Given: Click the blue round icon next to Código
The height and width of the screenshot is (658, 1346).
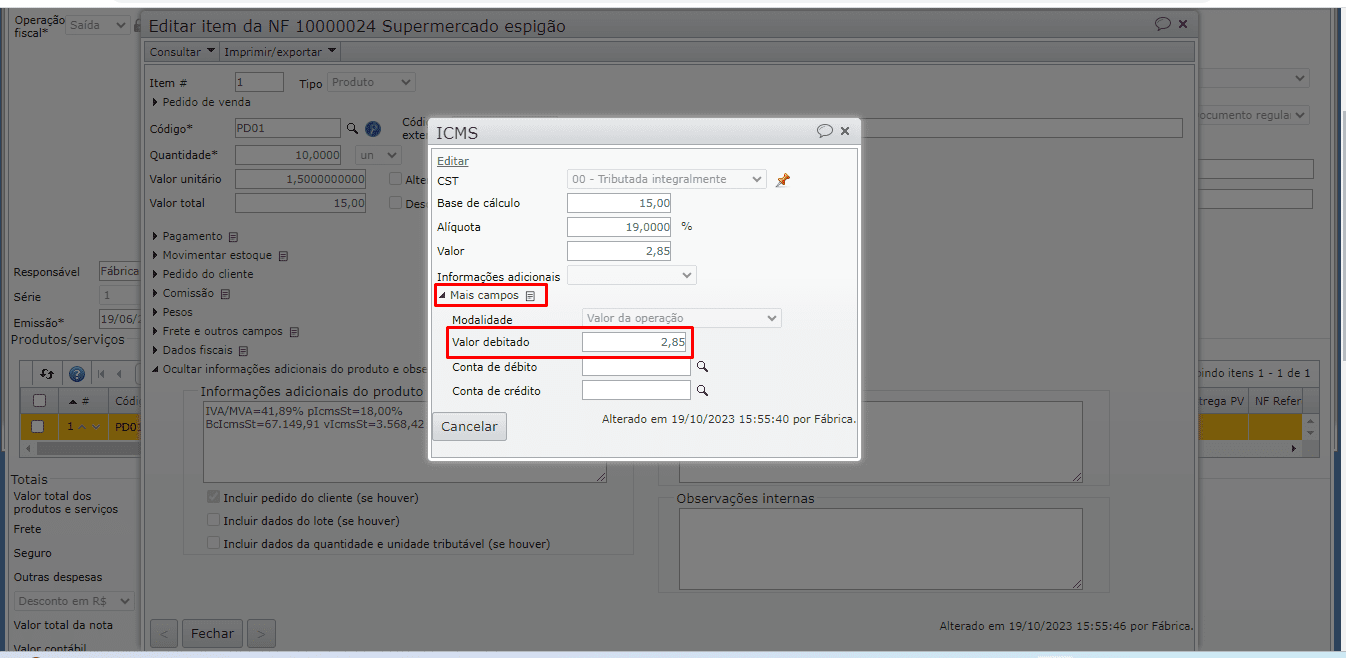Looking at the screenshot, I should pos(373,129).
